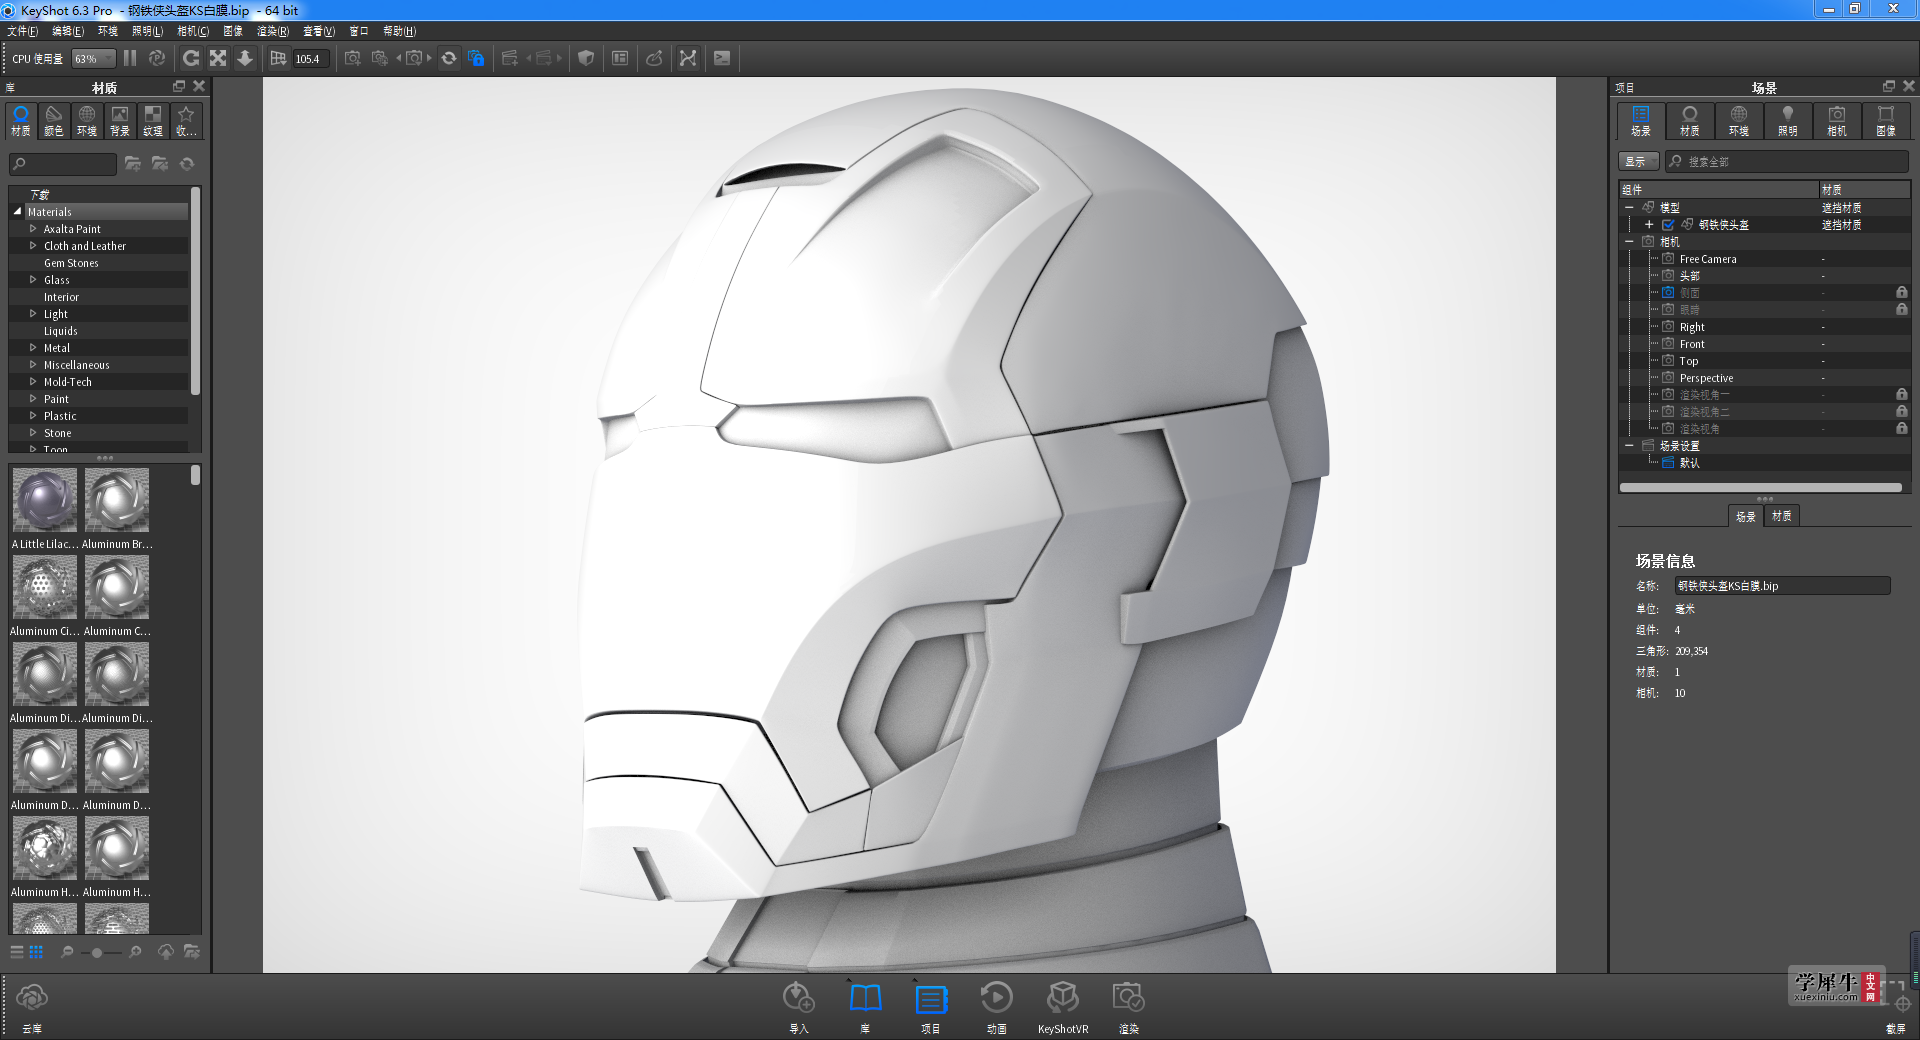Select the pan camera arrows tool
Viewport: 1920px width, 1040px height.
pyautogui.click(x=218, y=59)
